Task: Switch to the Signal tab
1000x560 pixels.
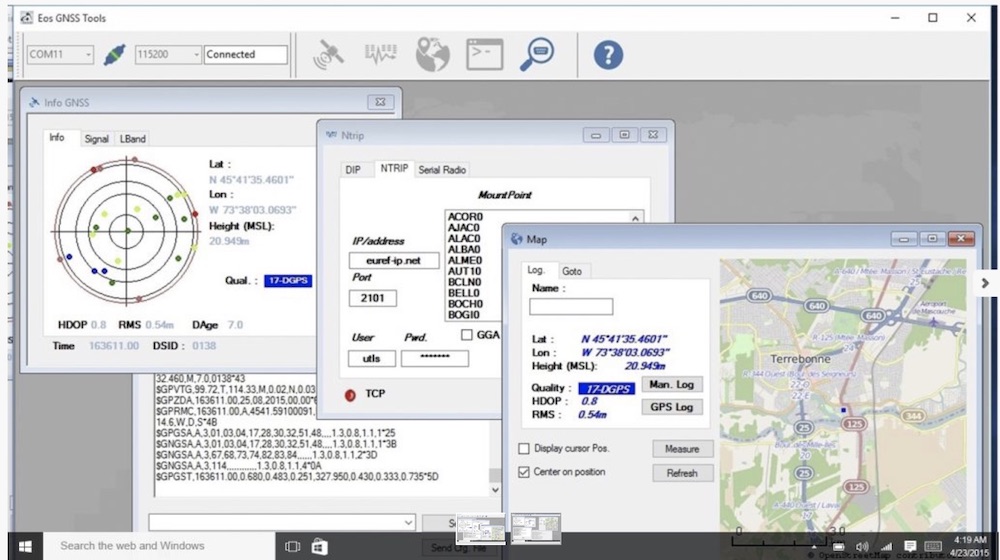Action: 96,139
